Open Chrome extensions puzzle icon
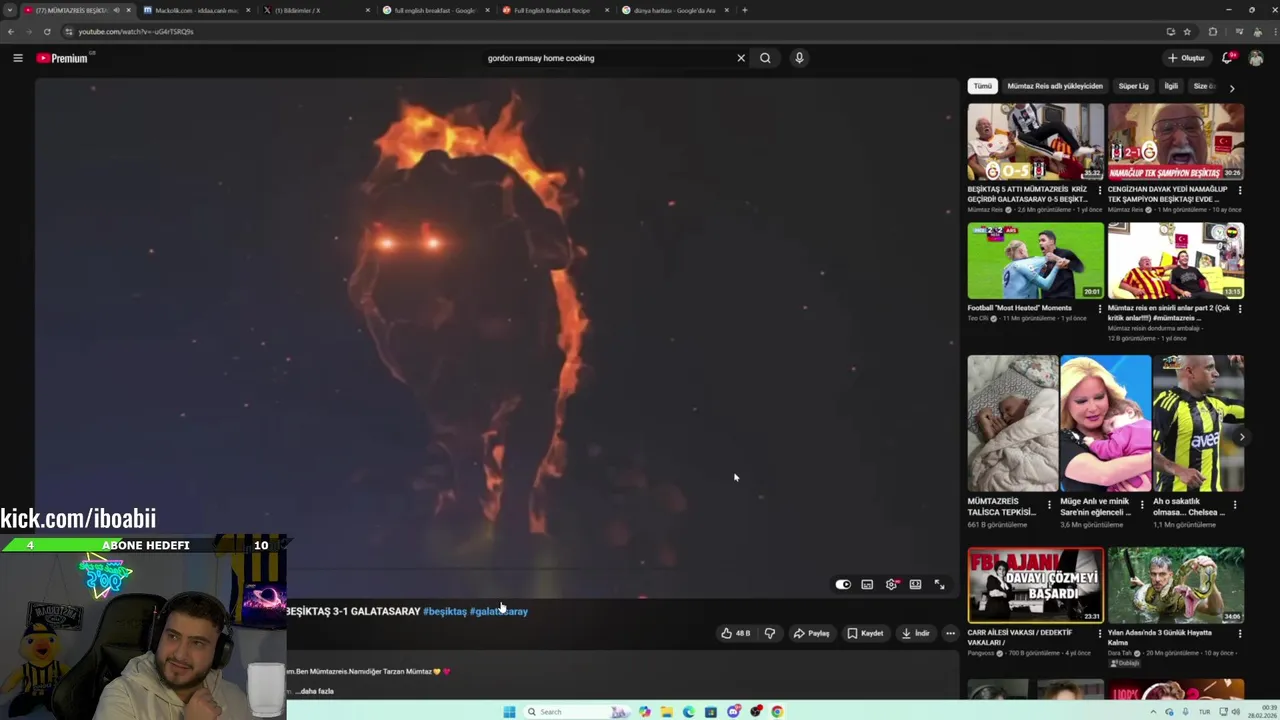 click(1213, 31)
